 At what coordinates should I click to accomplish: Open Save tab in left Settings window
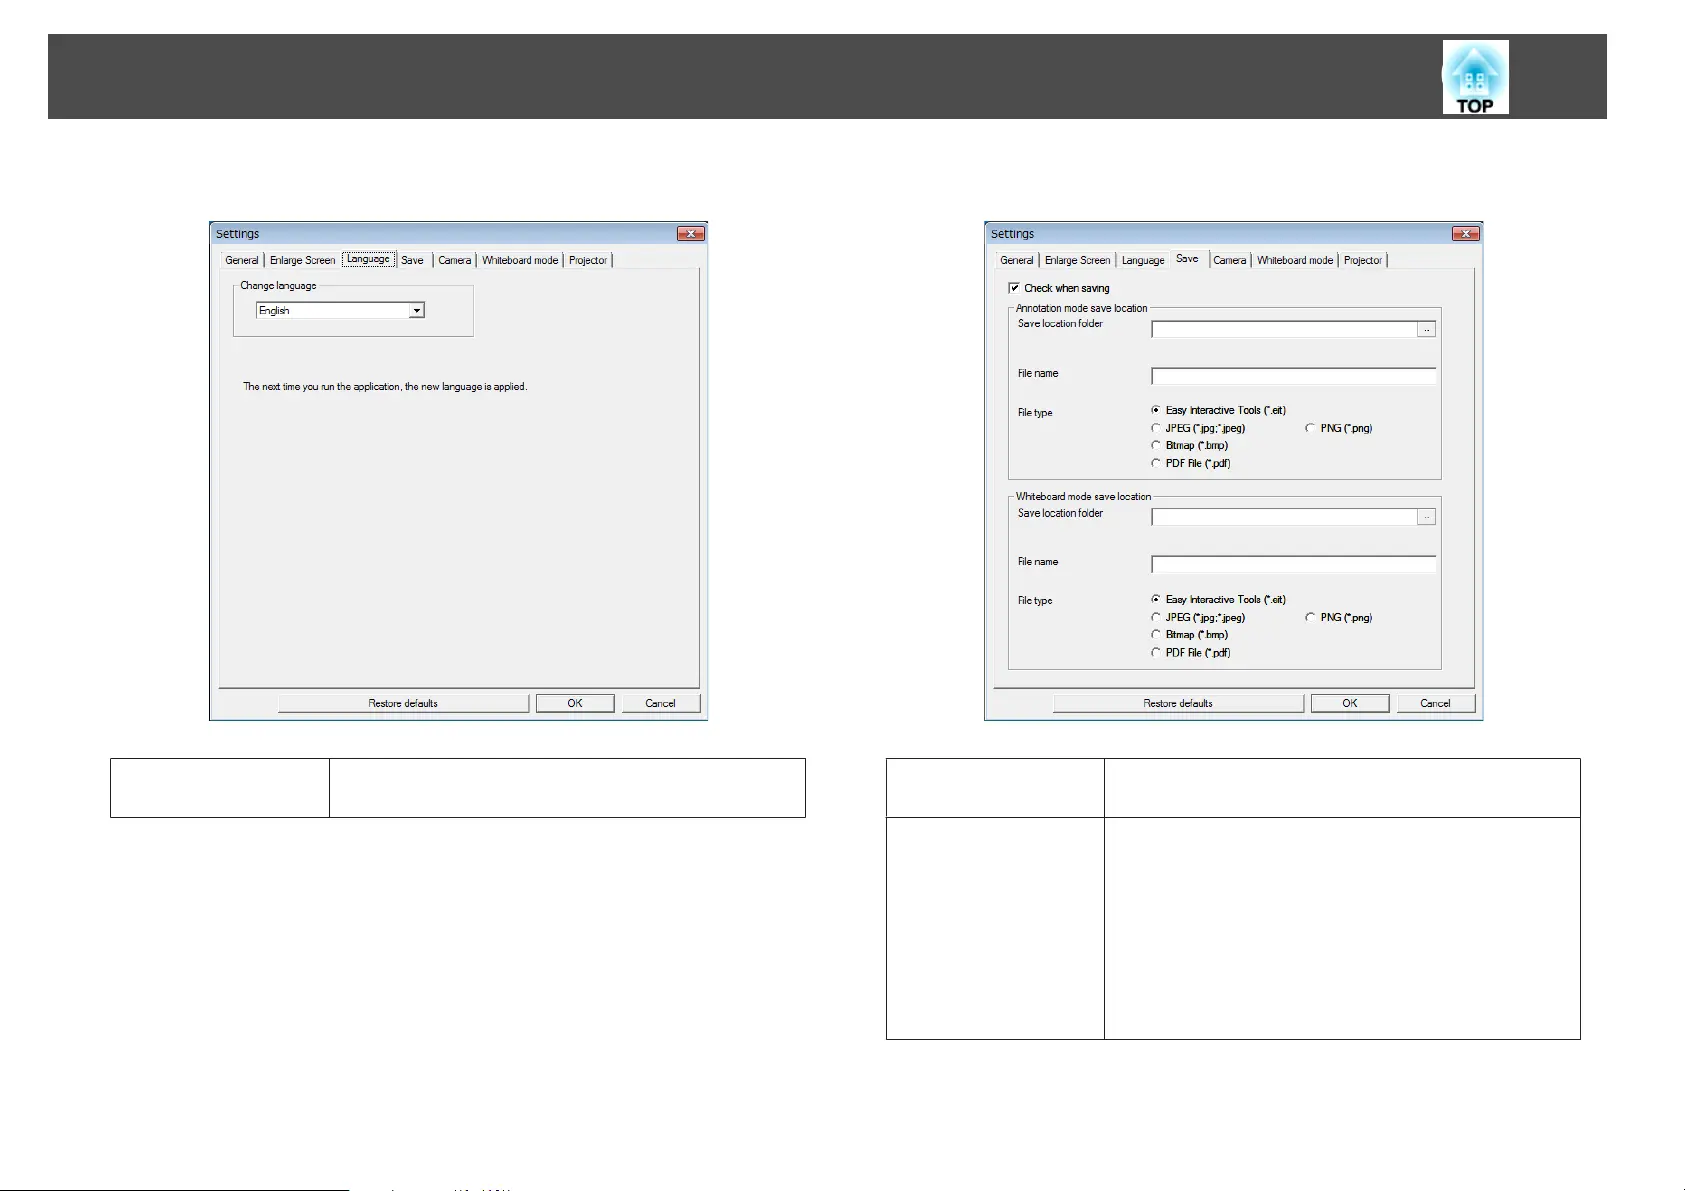[x=413, y=260]
